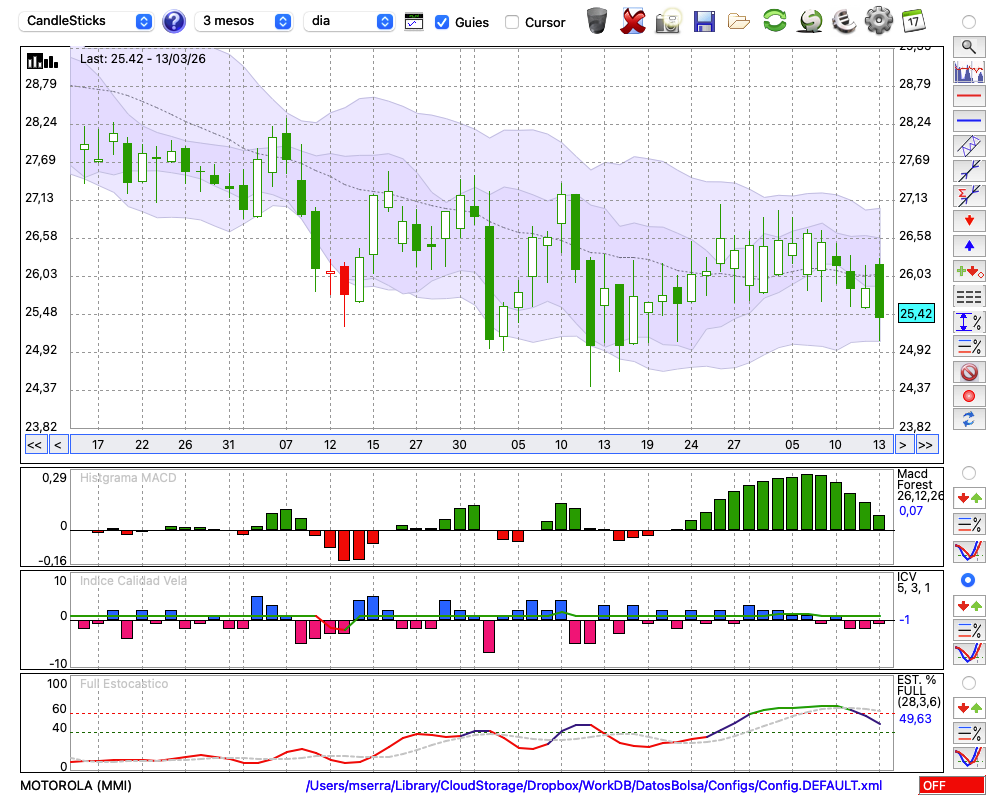
Task: Click the green refresh arrows icon
Action: click(775, 20)
